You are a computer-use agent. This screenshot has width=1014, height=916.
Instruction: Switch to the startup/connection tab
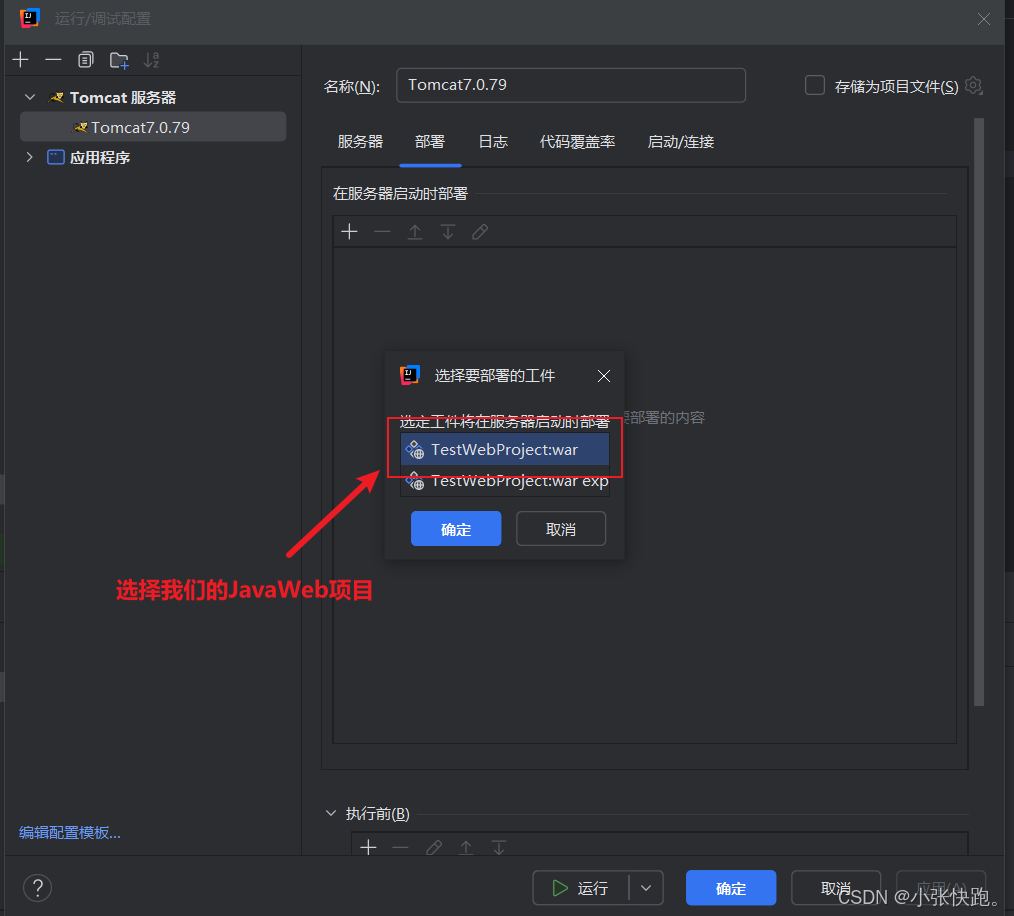click(x=680, y=142)
